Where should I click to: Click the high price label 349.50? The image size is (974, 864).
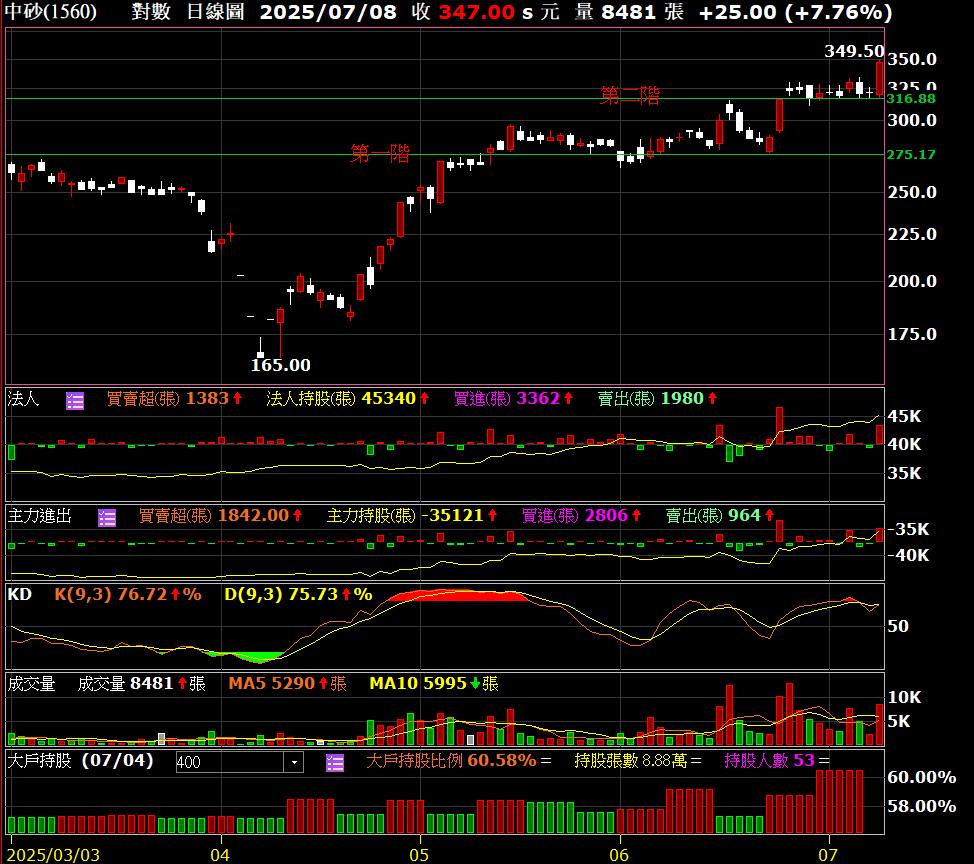pos(854,51)
